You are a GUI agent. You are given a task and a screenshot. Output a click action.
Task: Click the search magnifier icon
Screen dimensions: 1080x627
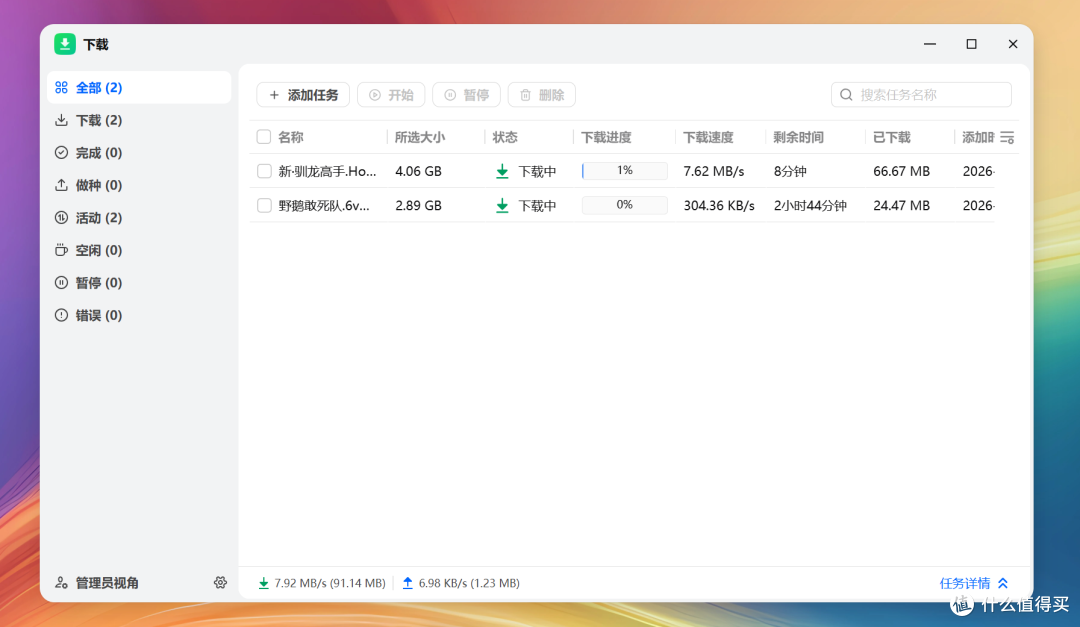[x=847, y=95]
